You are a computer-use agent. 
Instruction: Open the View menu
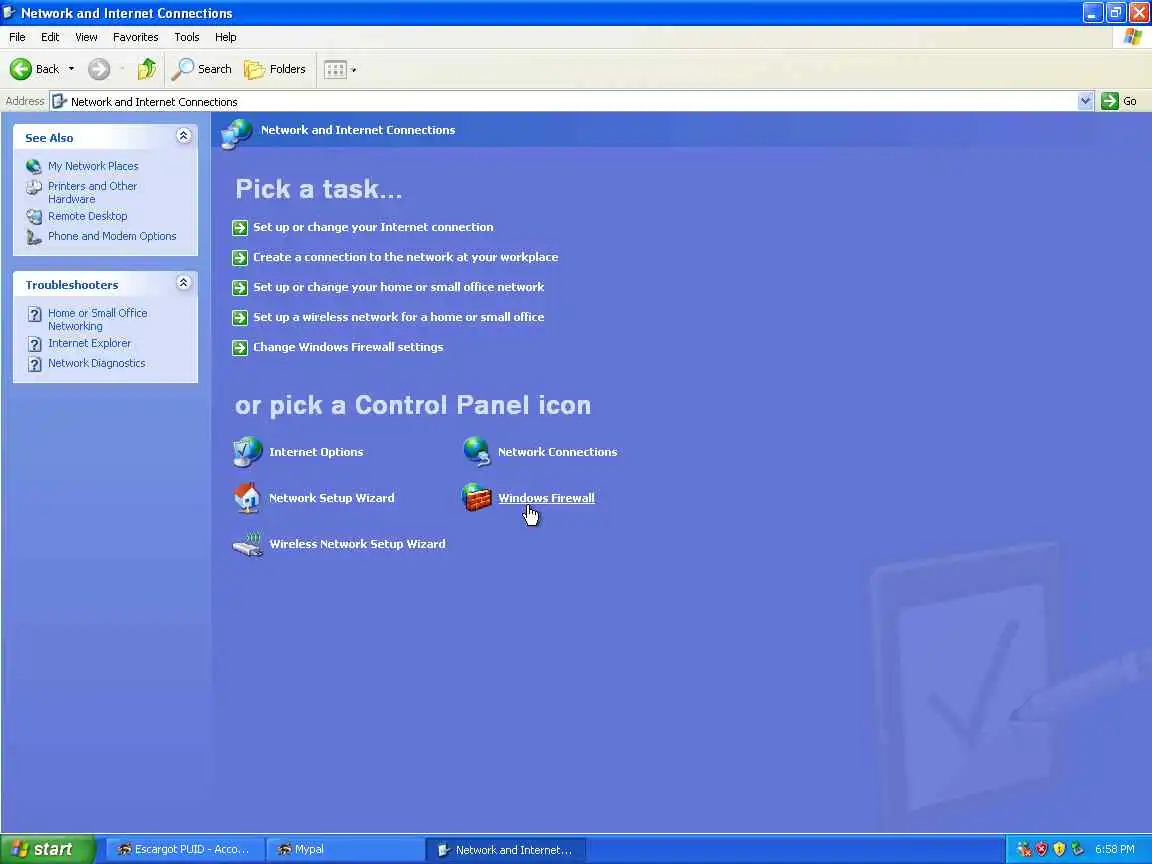tap(86, 37)
